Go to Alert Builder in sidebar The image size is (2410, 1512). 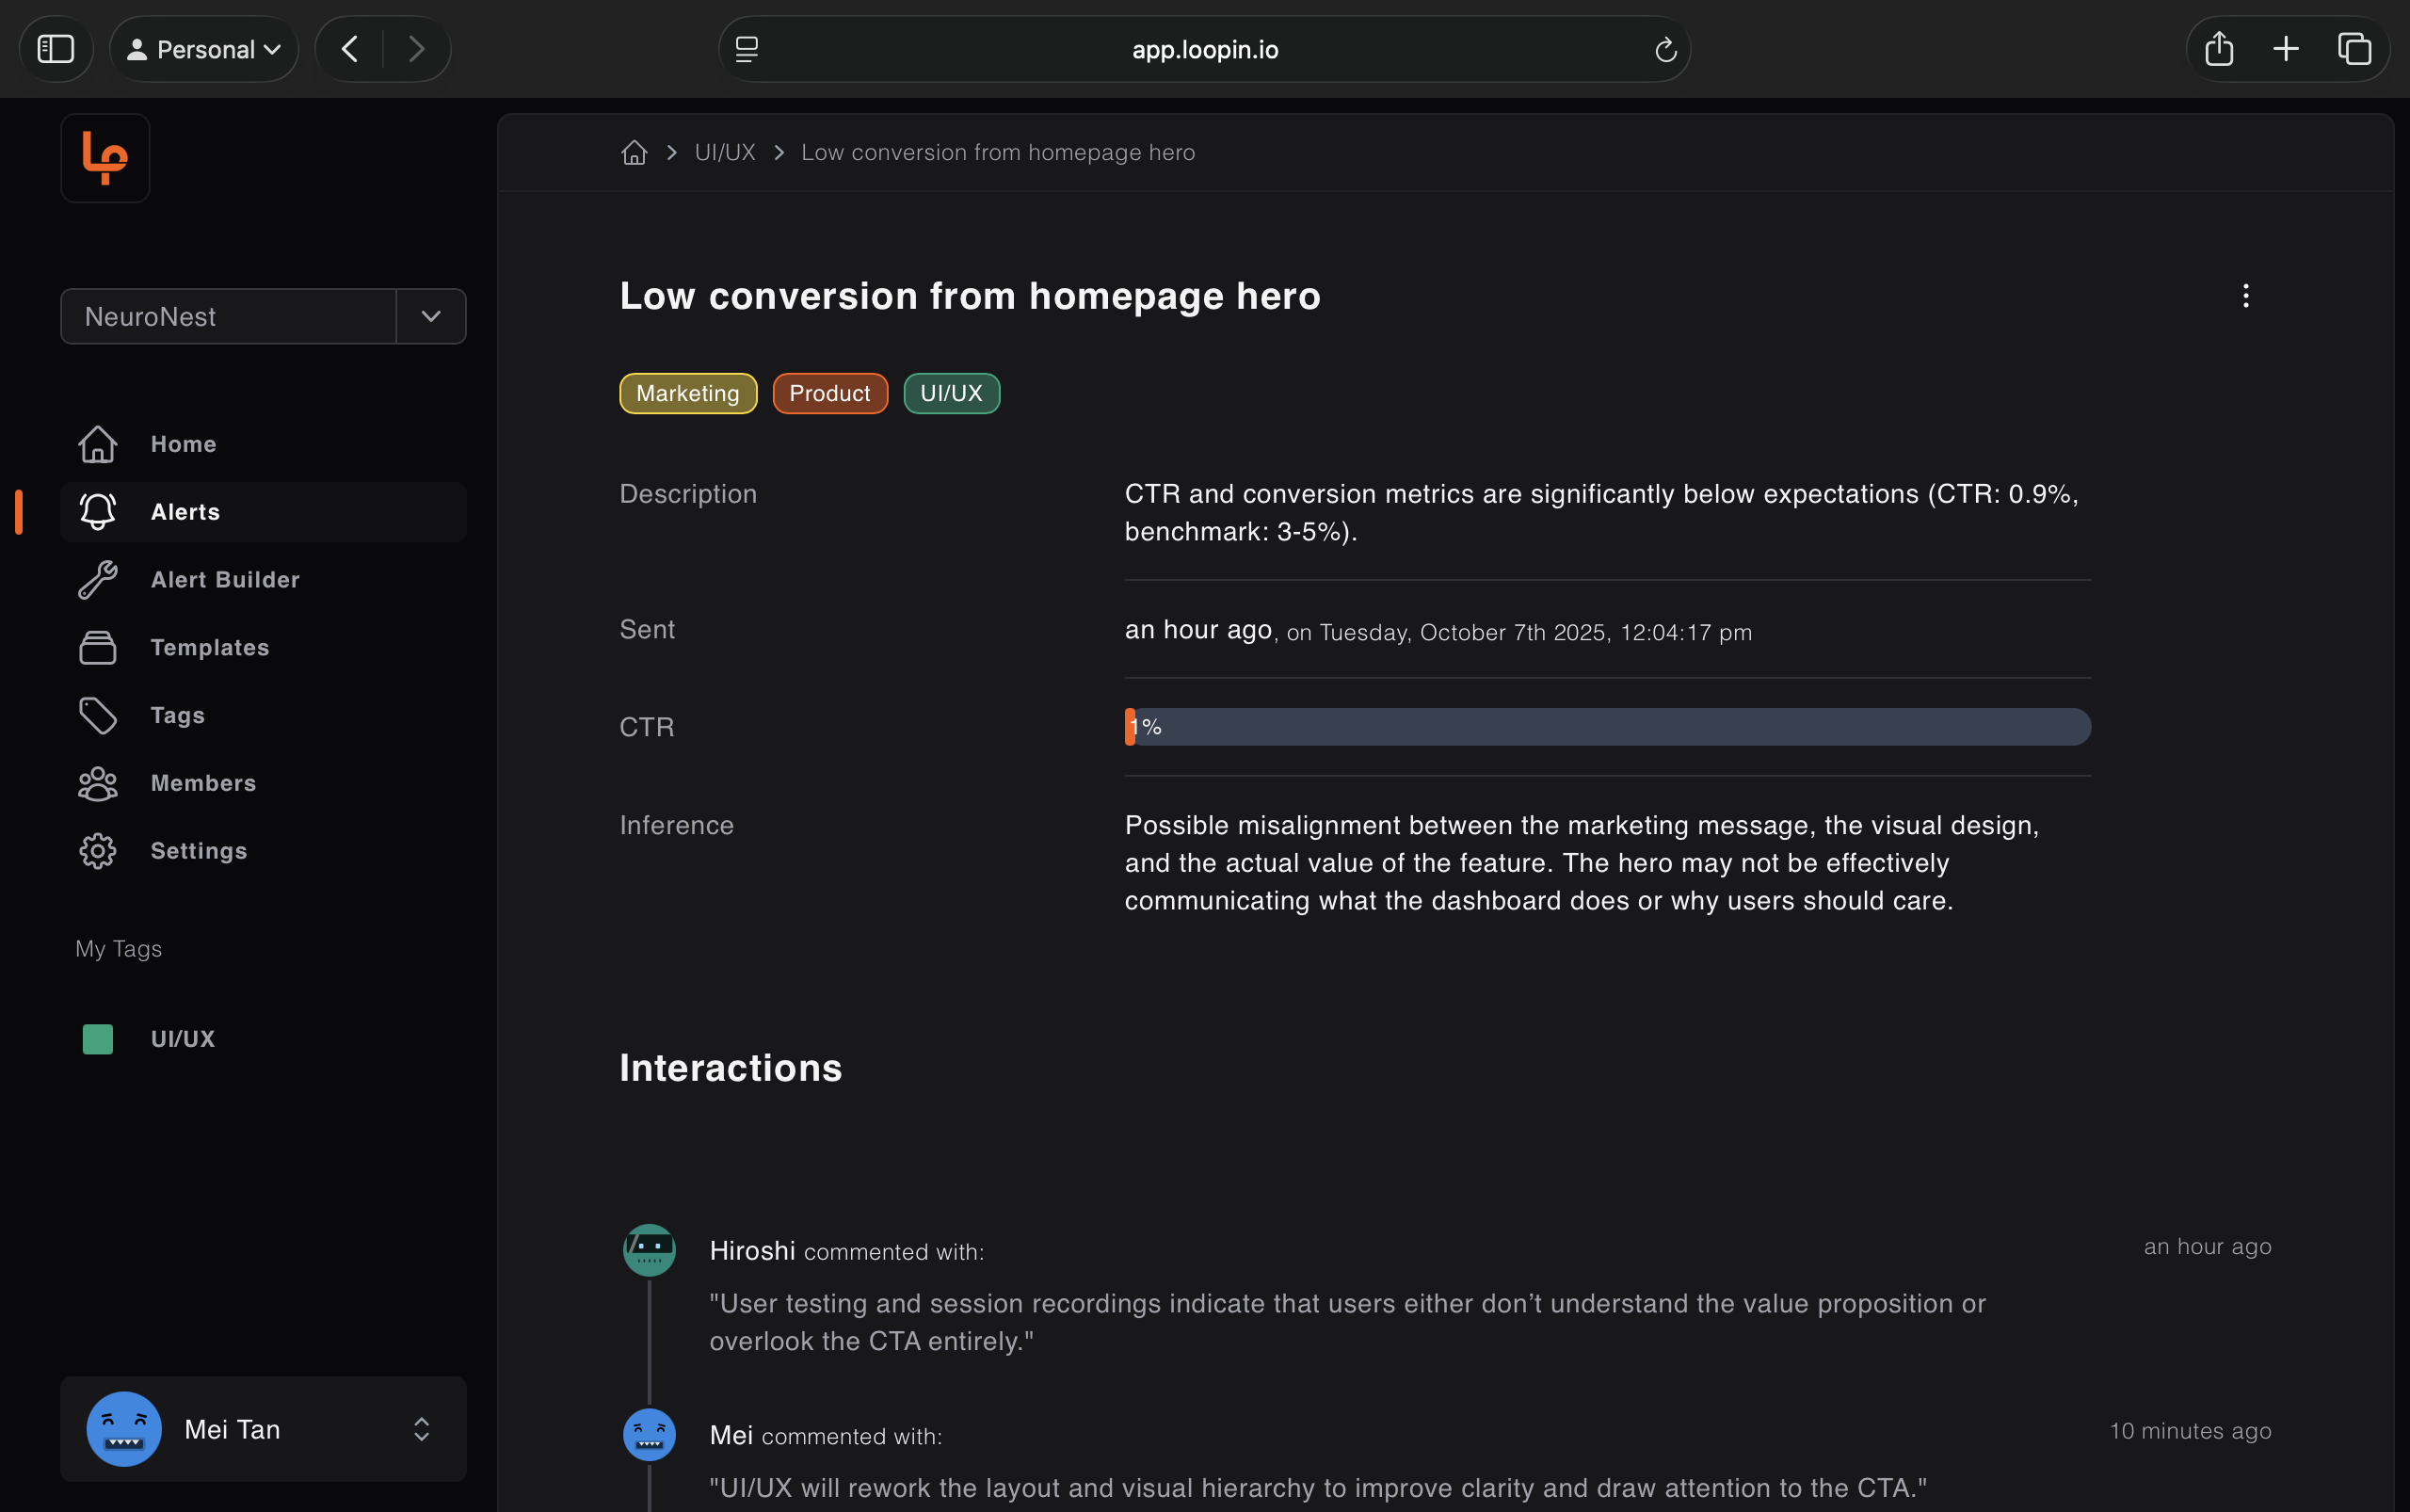tap(225, 580)
